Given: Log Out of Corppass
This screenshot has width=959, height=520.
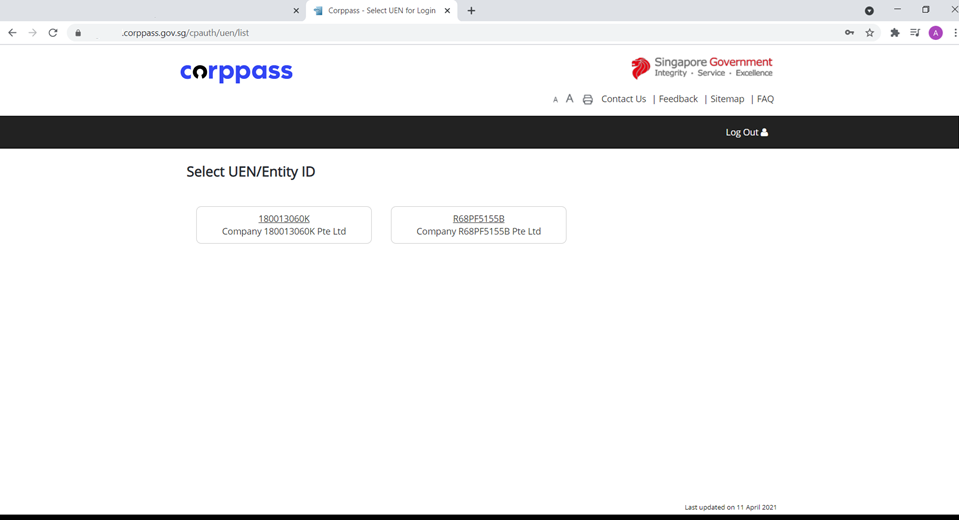Looking at the screenshot, I should [746, 132].
